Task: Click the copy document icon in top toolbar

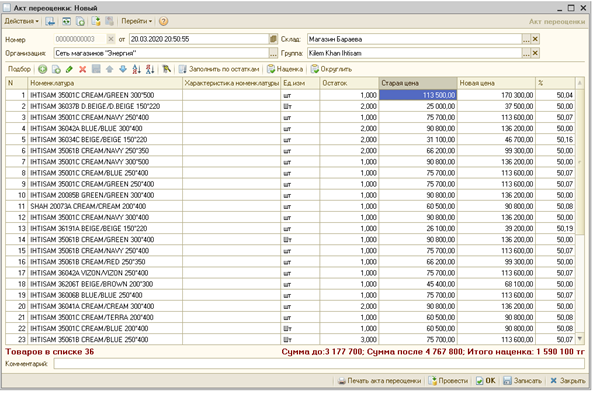Action: click(81, 21)
